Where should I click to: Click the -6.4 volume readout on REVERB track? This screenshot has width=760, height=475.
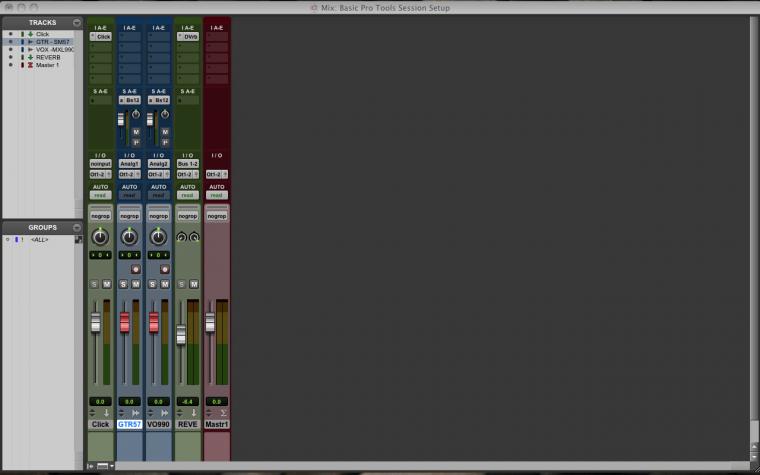point(188,401)
